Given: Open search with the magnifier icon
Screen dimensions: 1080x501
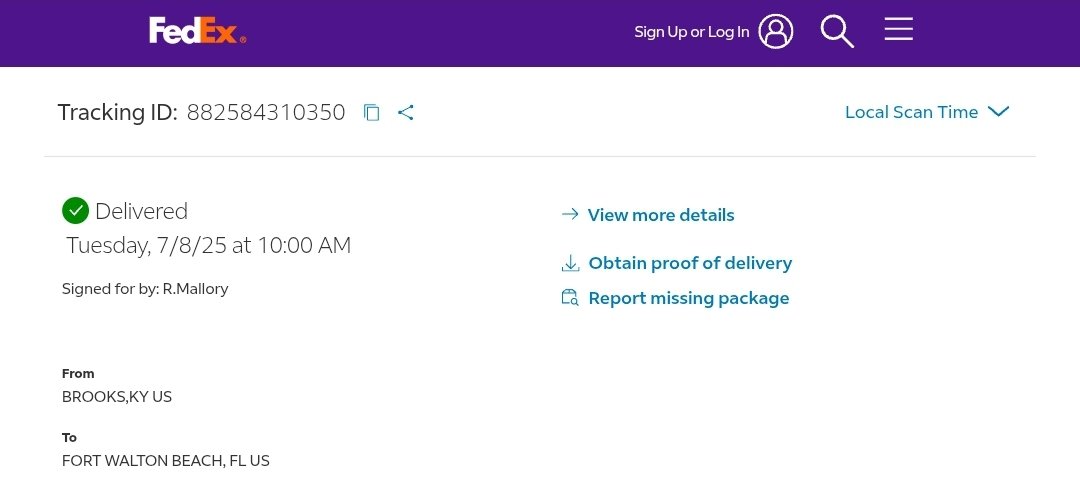Looking at the screenshot, I should 836,31.
